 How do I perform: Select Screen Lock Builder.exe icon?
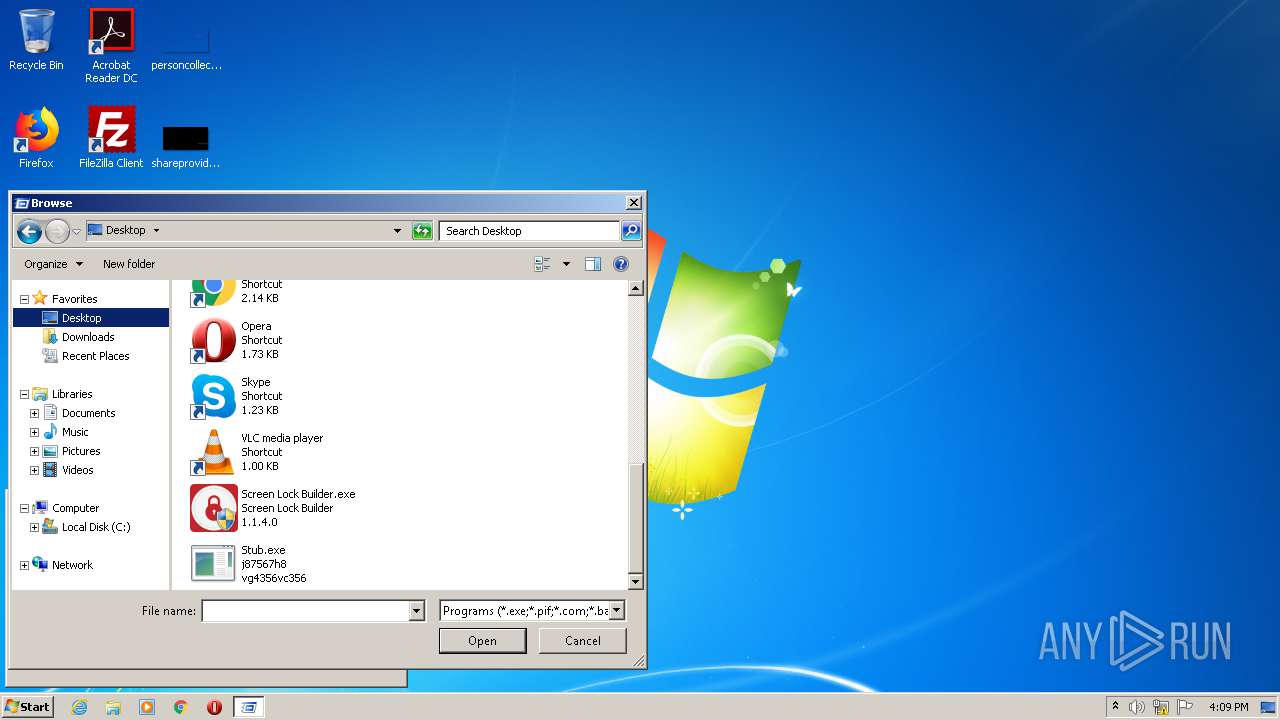point(214,508)
